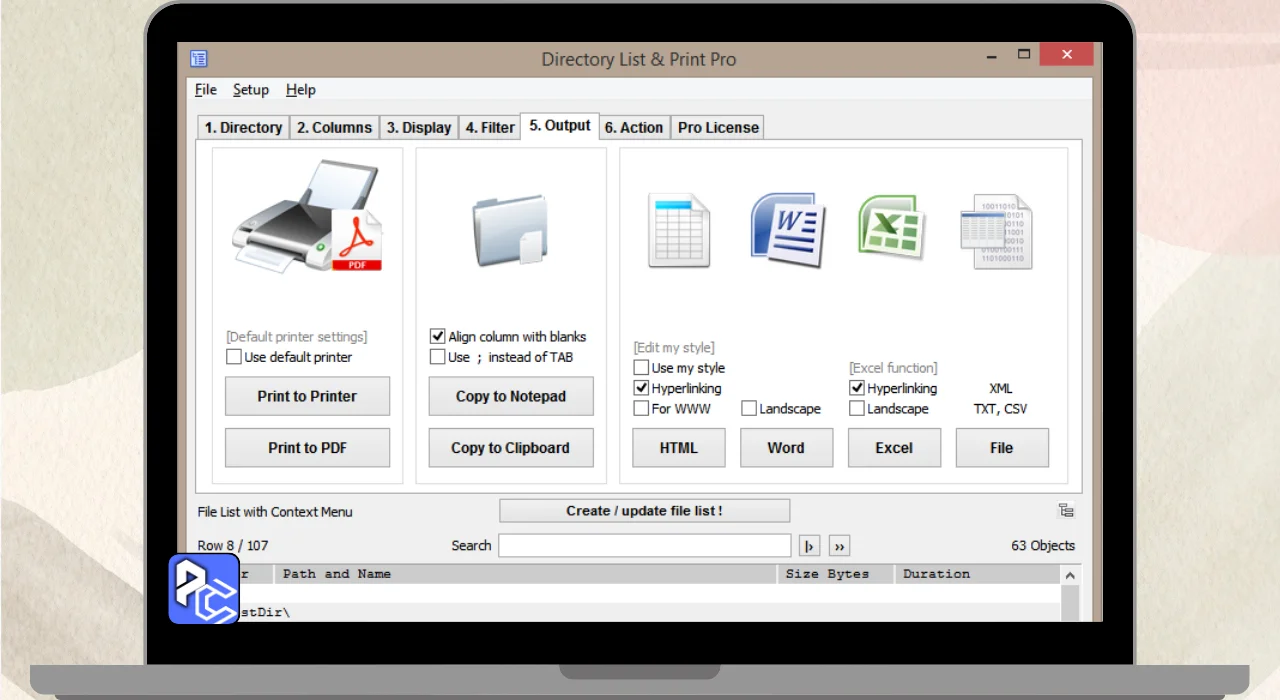Click the Row 8 / 107 indicator
Viewport: 1280px width, 700px height.
pyautogui.click(x=233, y=546)
